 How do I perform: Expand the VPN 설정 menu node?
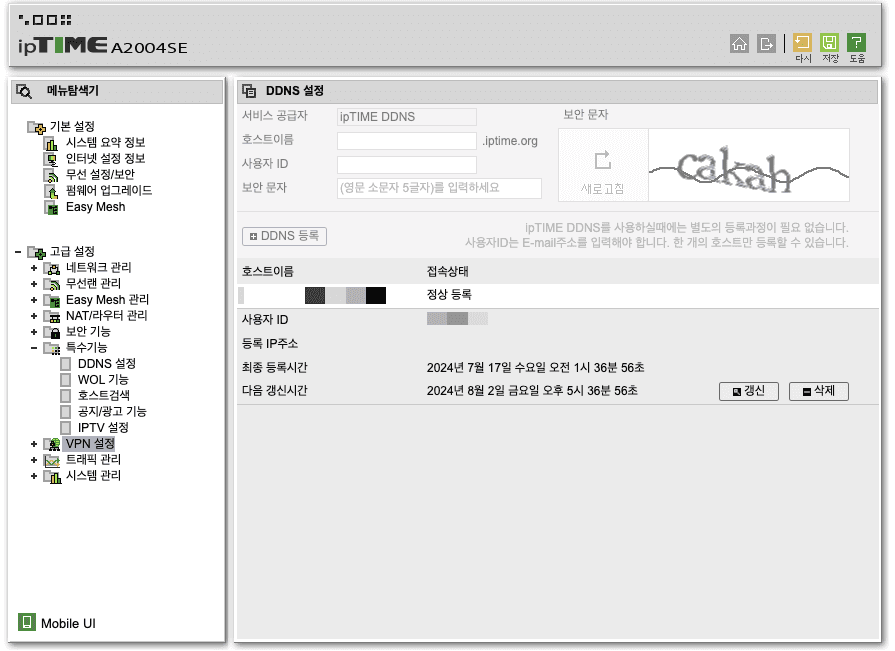34,443
